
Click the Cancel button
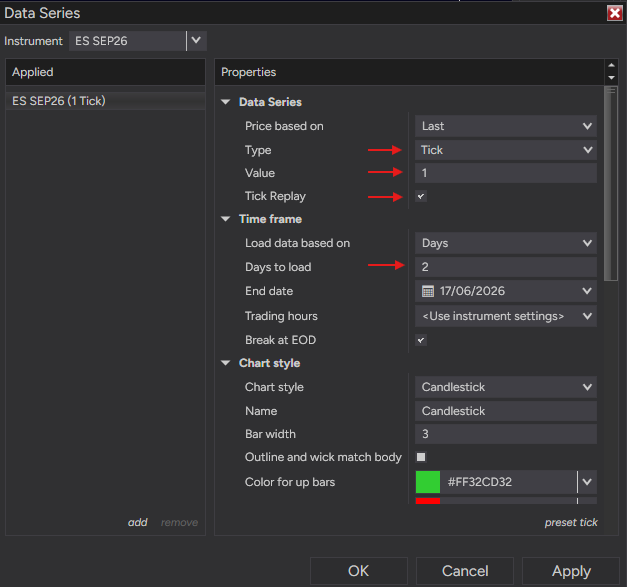click(x=465, y=571)
